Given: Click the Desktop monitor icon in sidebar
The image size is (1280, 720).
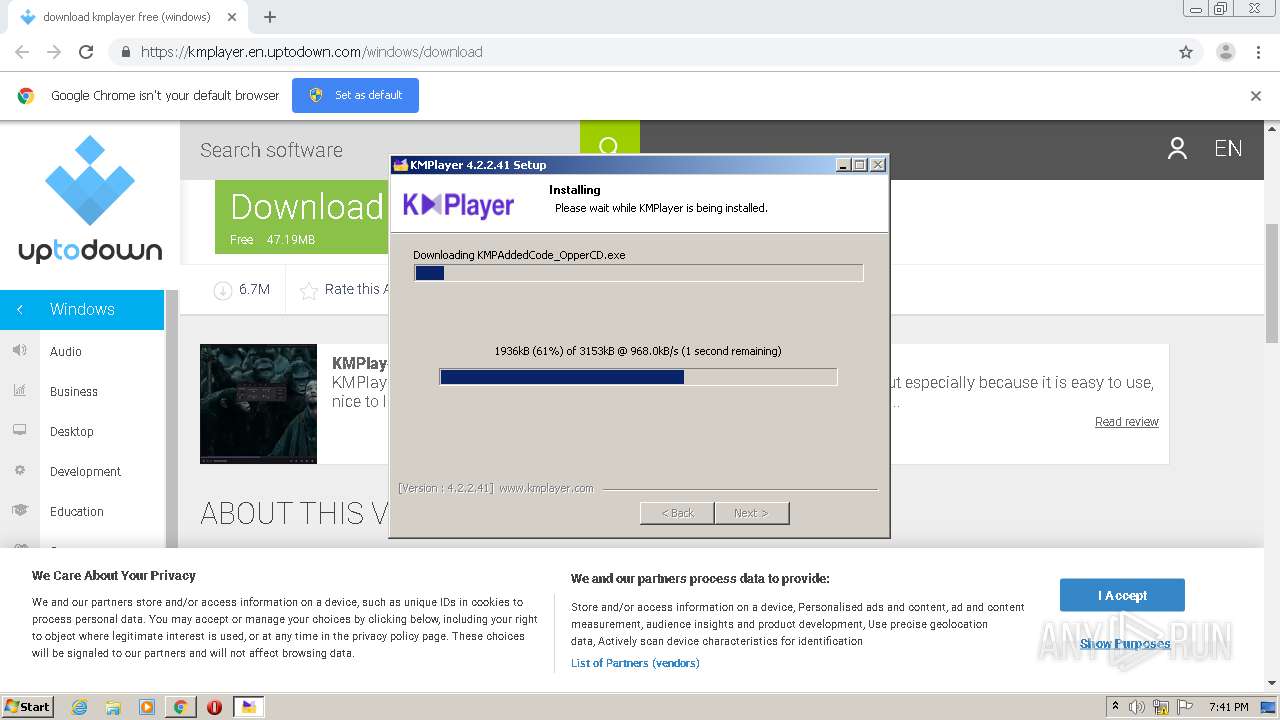Looking at the screenshot, I should tap(19, 430).
